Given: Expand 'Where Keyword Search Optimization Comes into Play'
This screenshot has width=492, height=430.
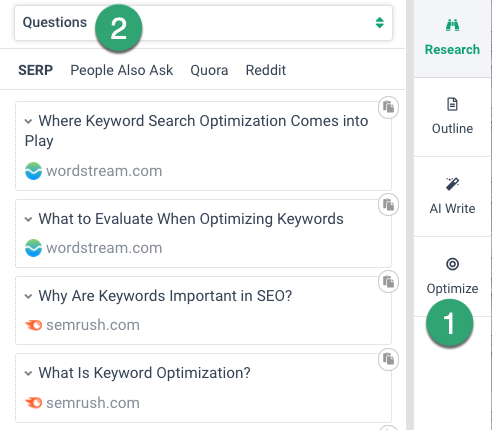Looking at the screenshot, I should tap(28, 121).
